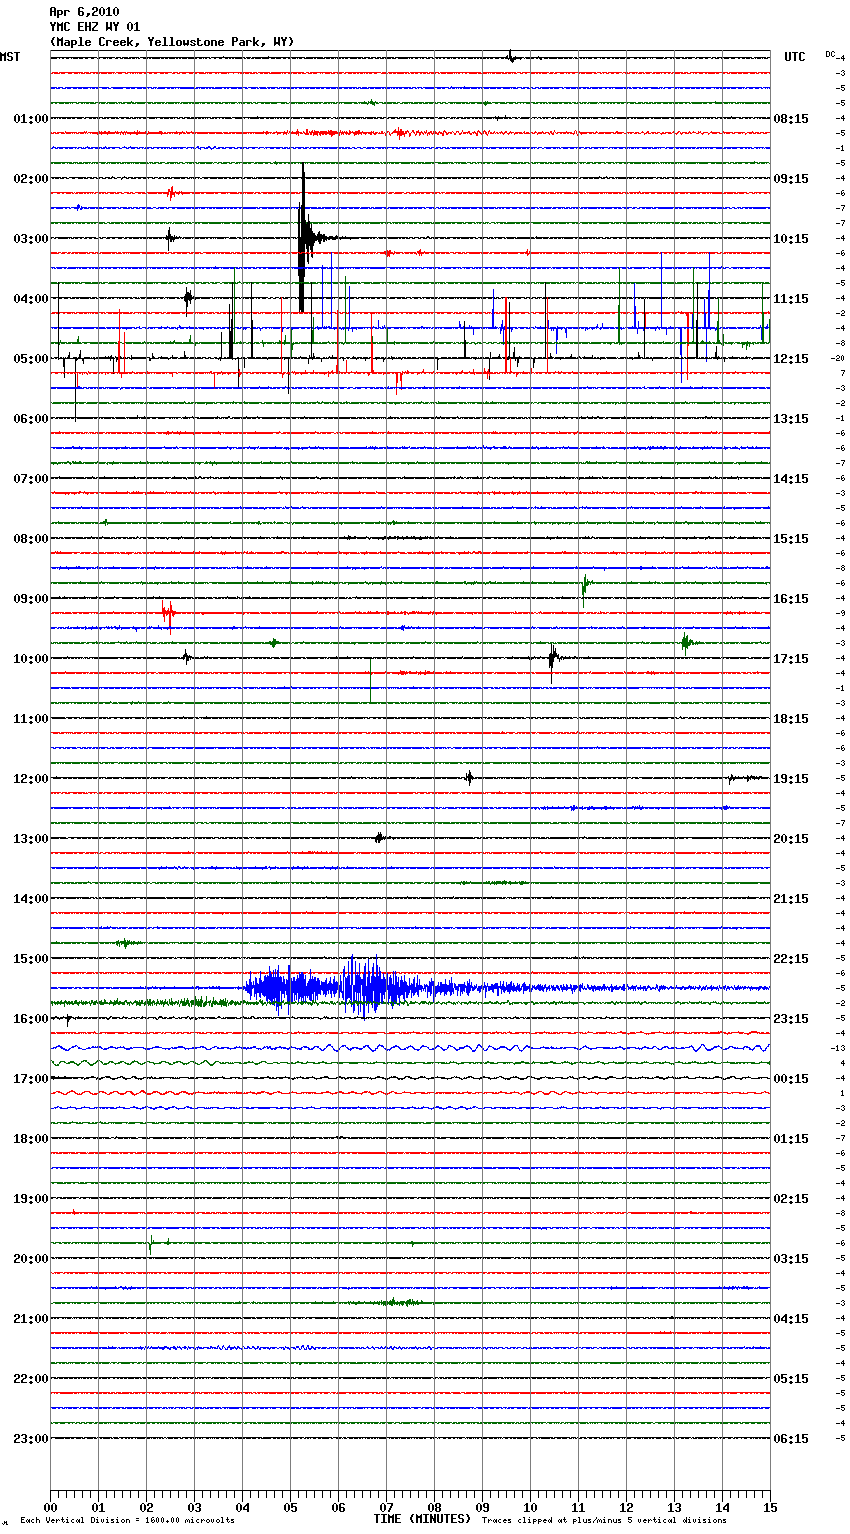This screenshot has width=850, height=1534.
Task: Click the date heading 'Apr 6,2010'
Action: (84, 12)
